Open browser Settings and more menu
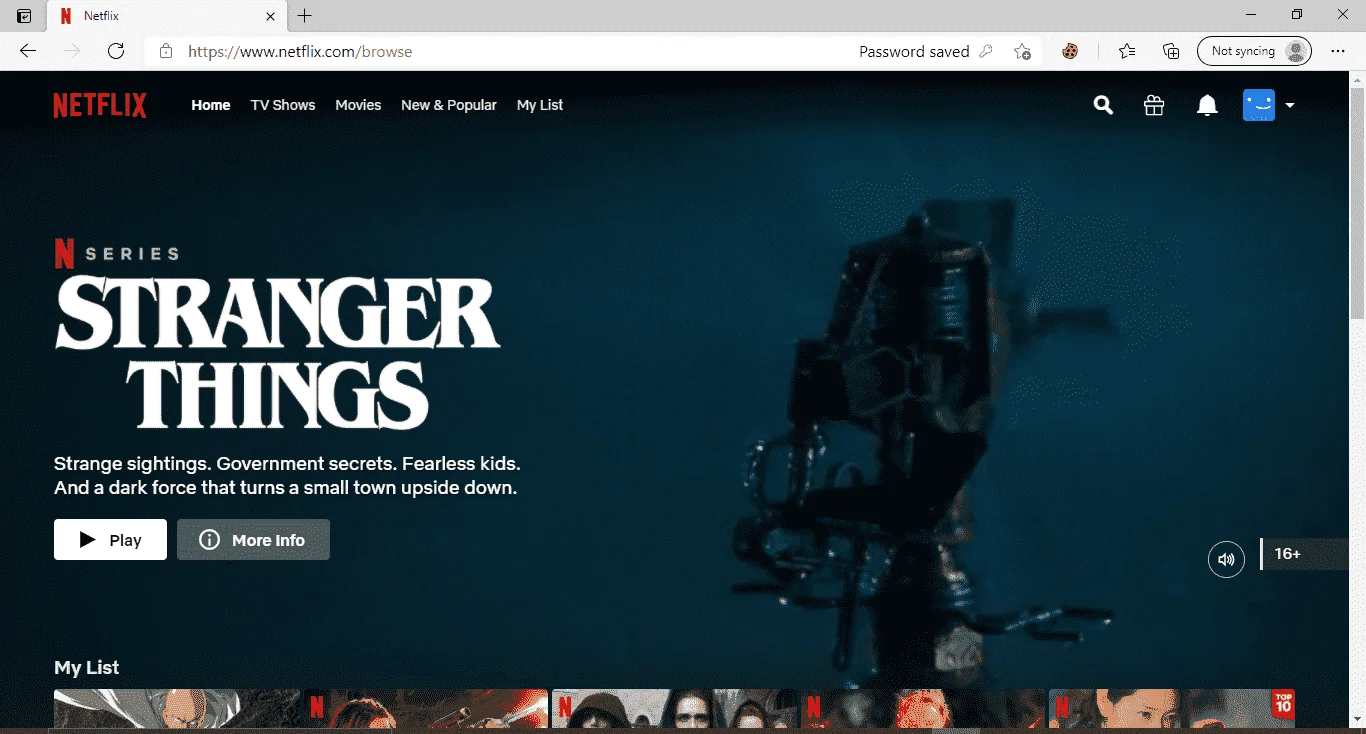The image size is (1366, 734). (1338, 51)
